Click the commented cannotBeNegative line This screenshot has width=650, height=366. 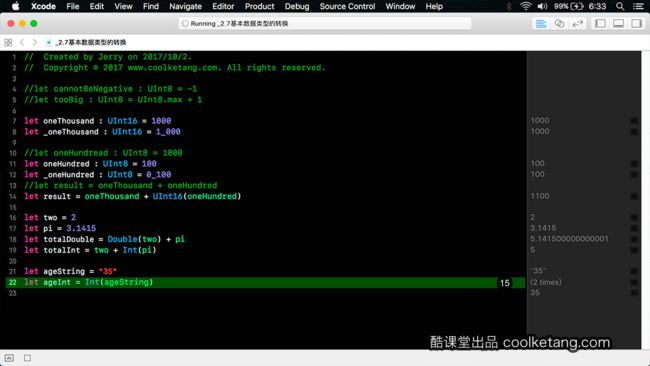110,89
